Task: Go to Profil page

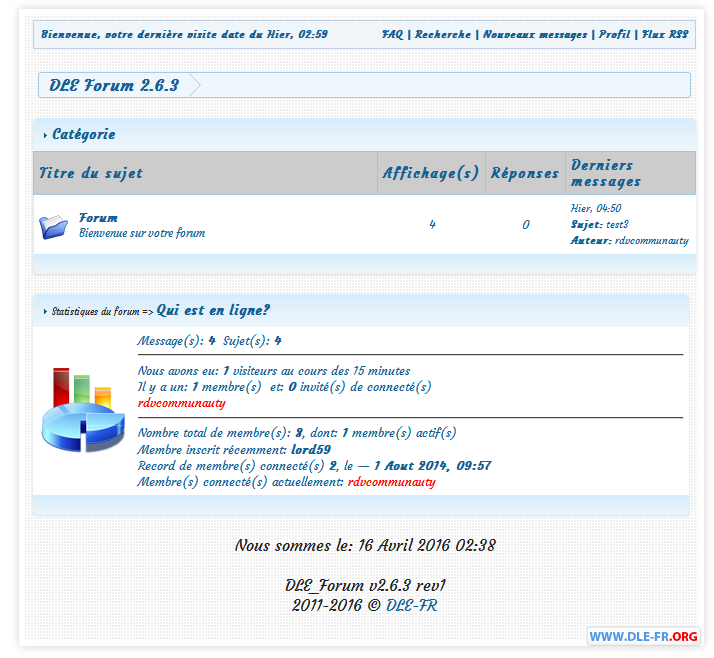Action: pyautogui.click(x=614, y=35)
